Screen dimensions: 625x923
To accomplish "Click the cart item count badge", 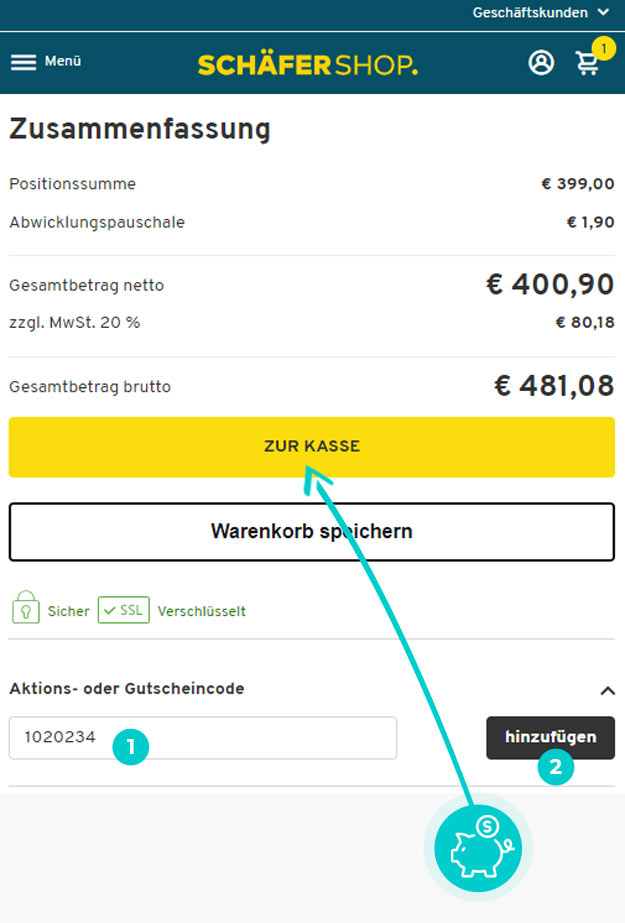I will coord(603,48).
